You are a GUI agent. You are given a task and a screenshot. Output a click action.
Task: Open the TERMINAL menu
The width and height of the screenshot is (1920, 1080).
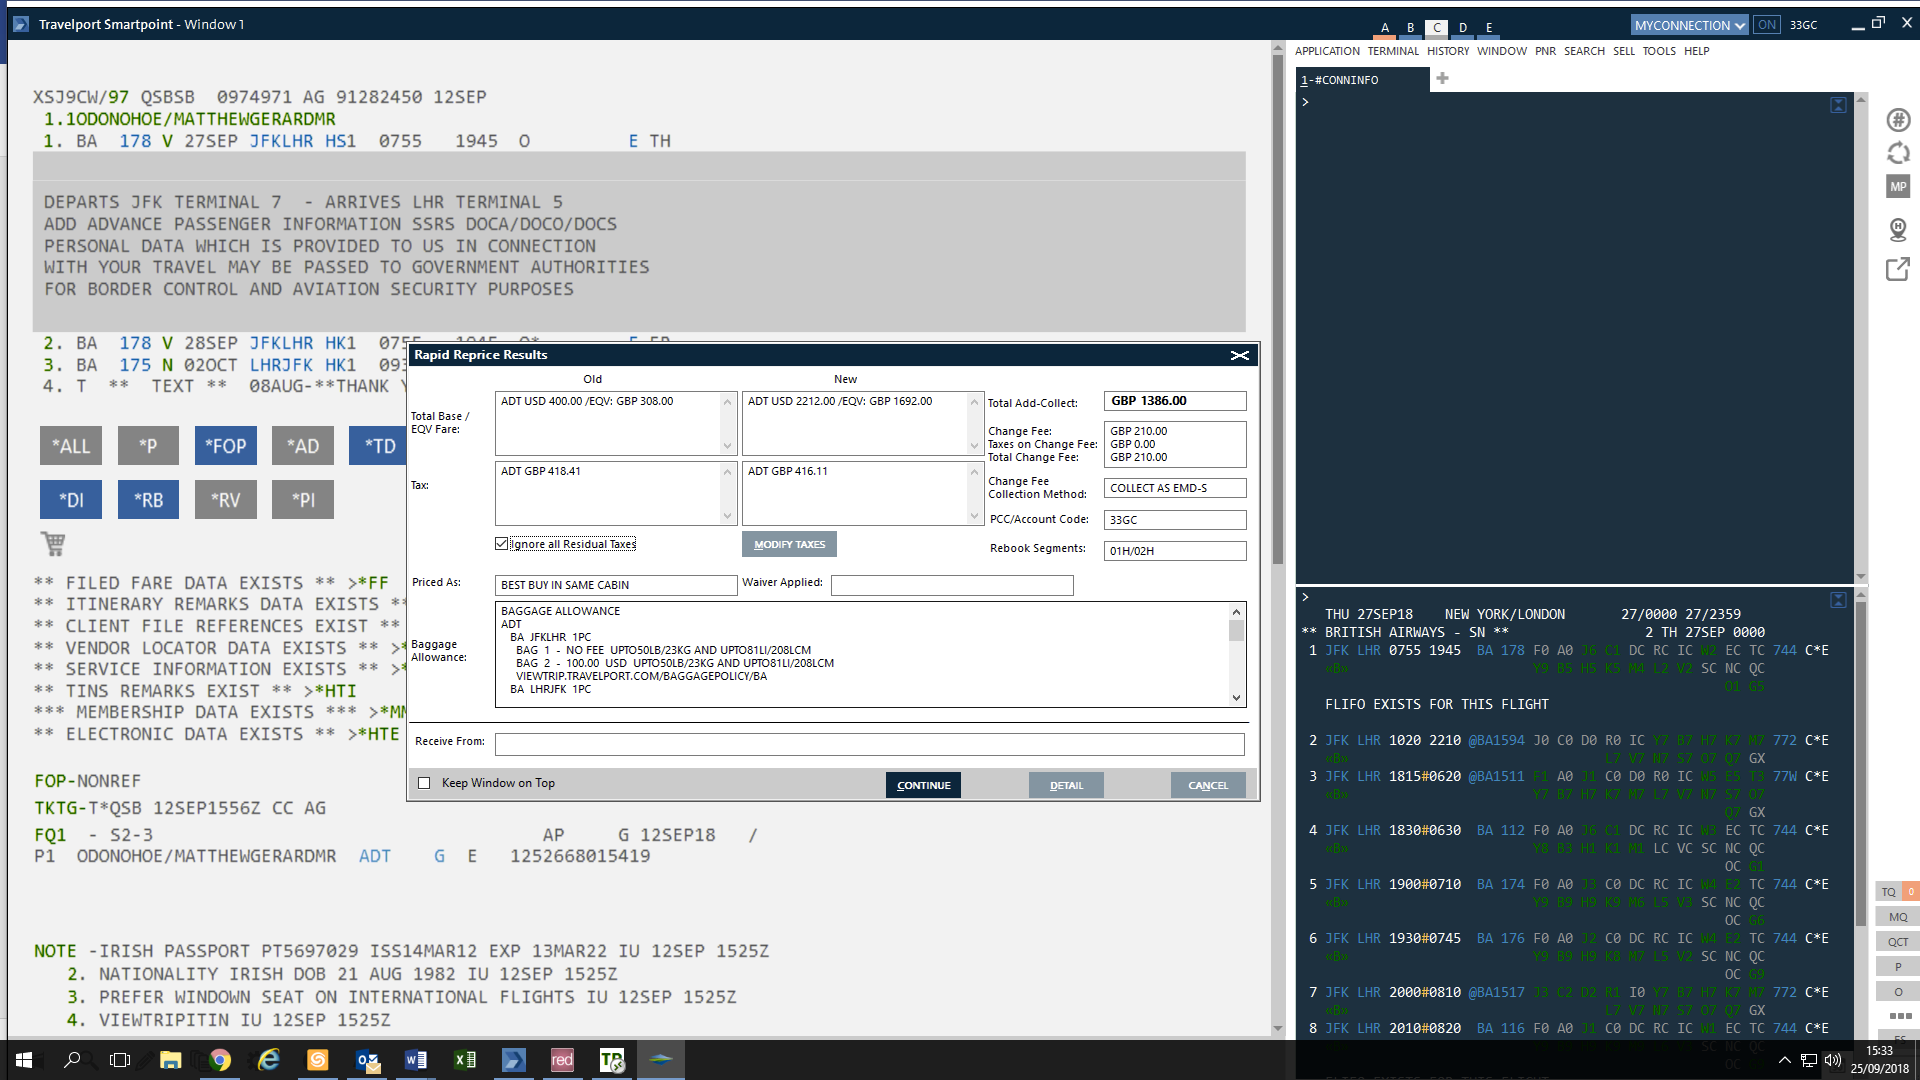[x=1393, y=51]
